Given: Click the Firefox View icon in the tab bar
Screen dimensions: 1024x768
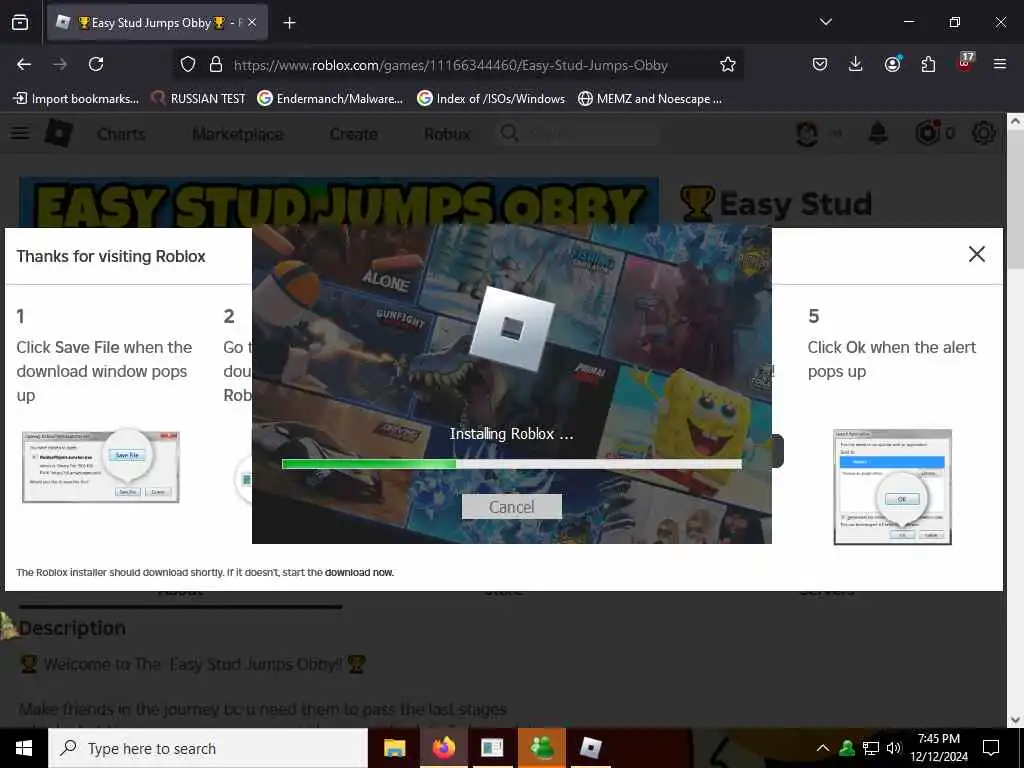Looking at the screenshot, I should click(20, 23).
